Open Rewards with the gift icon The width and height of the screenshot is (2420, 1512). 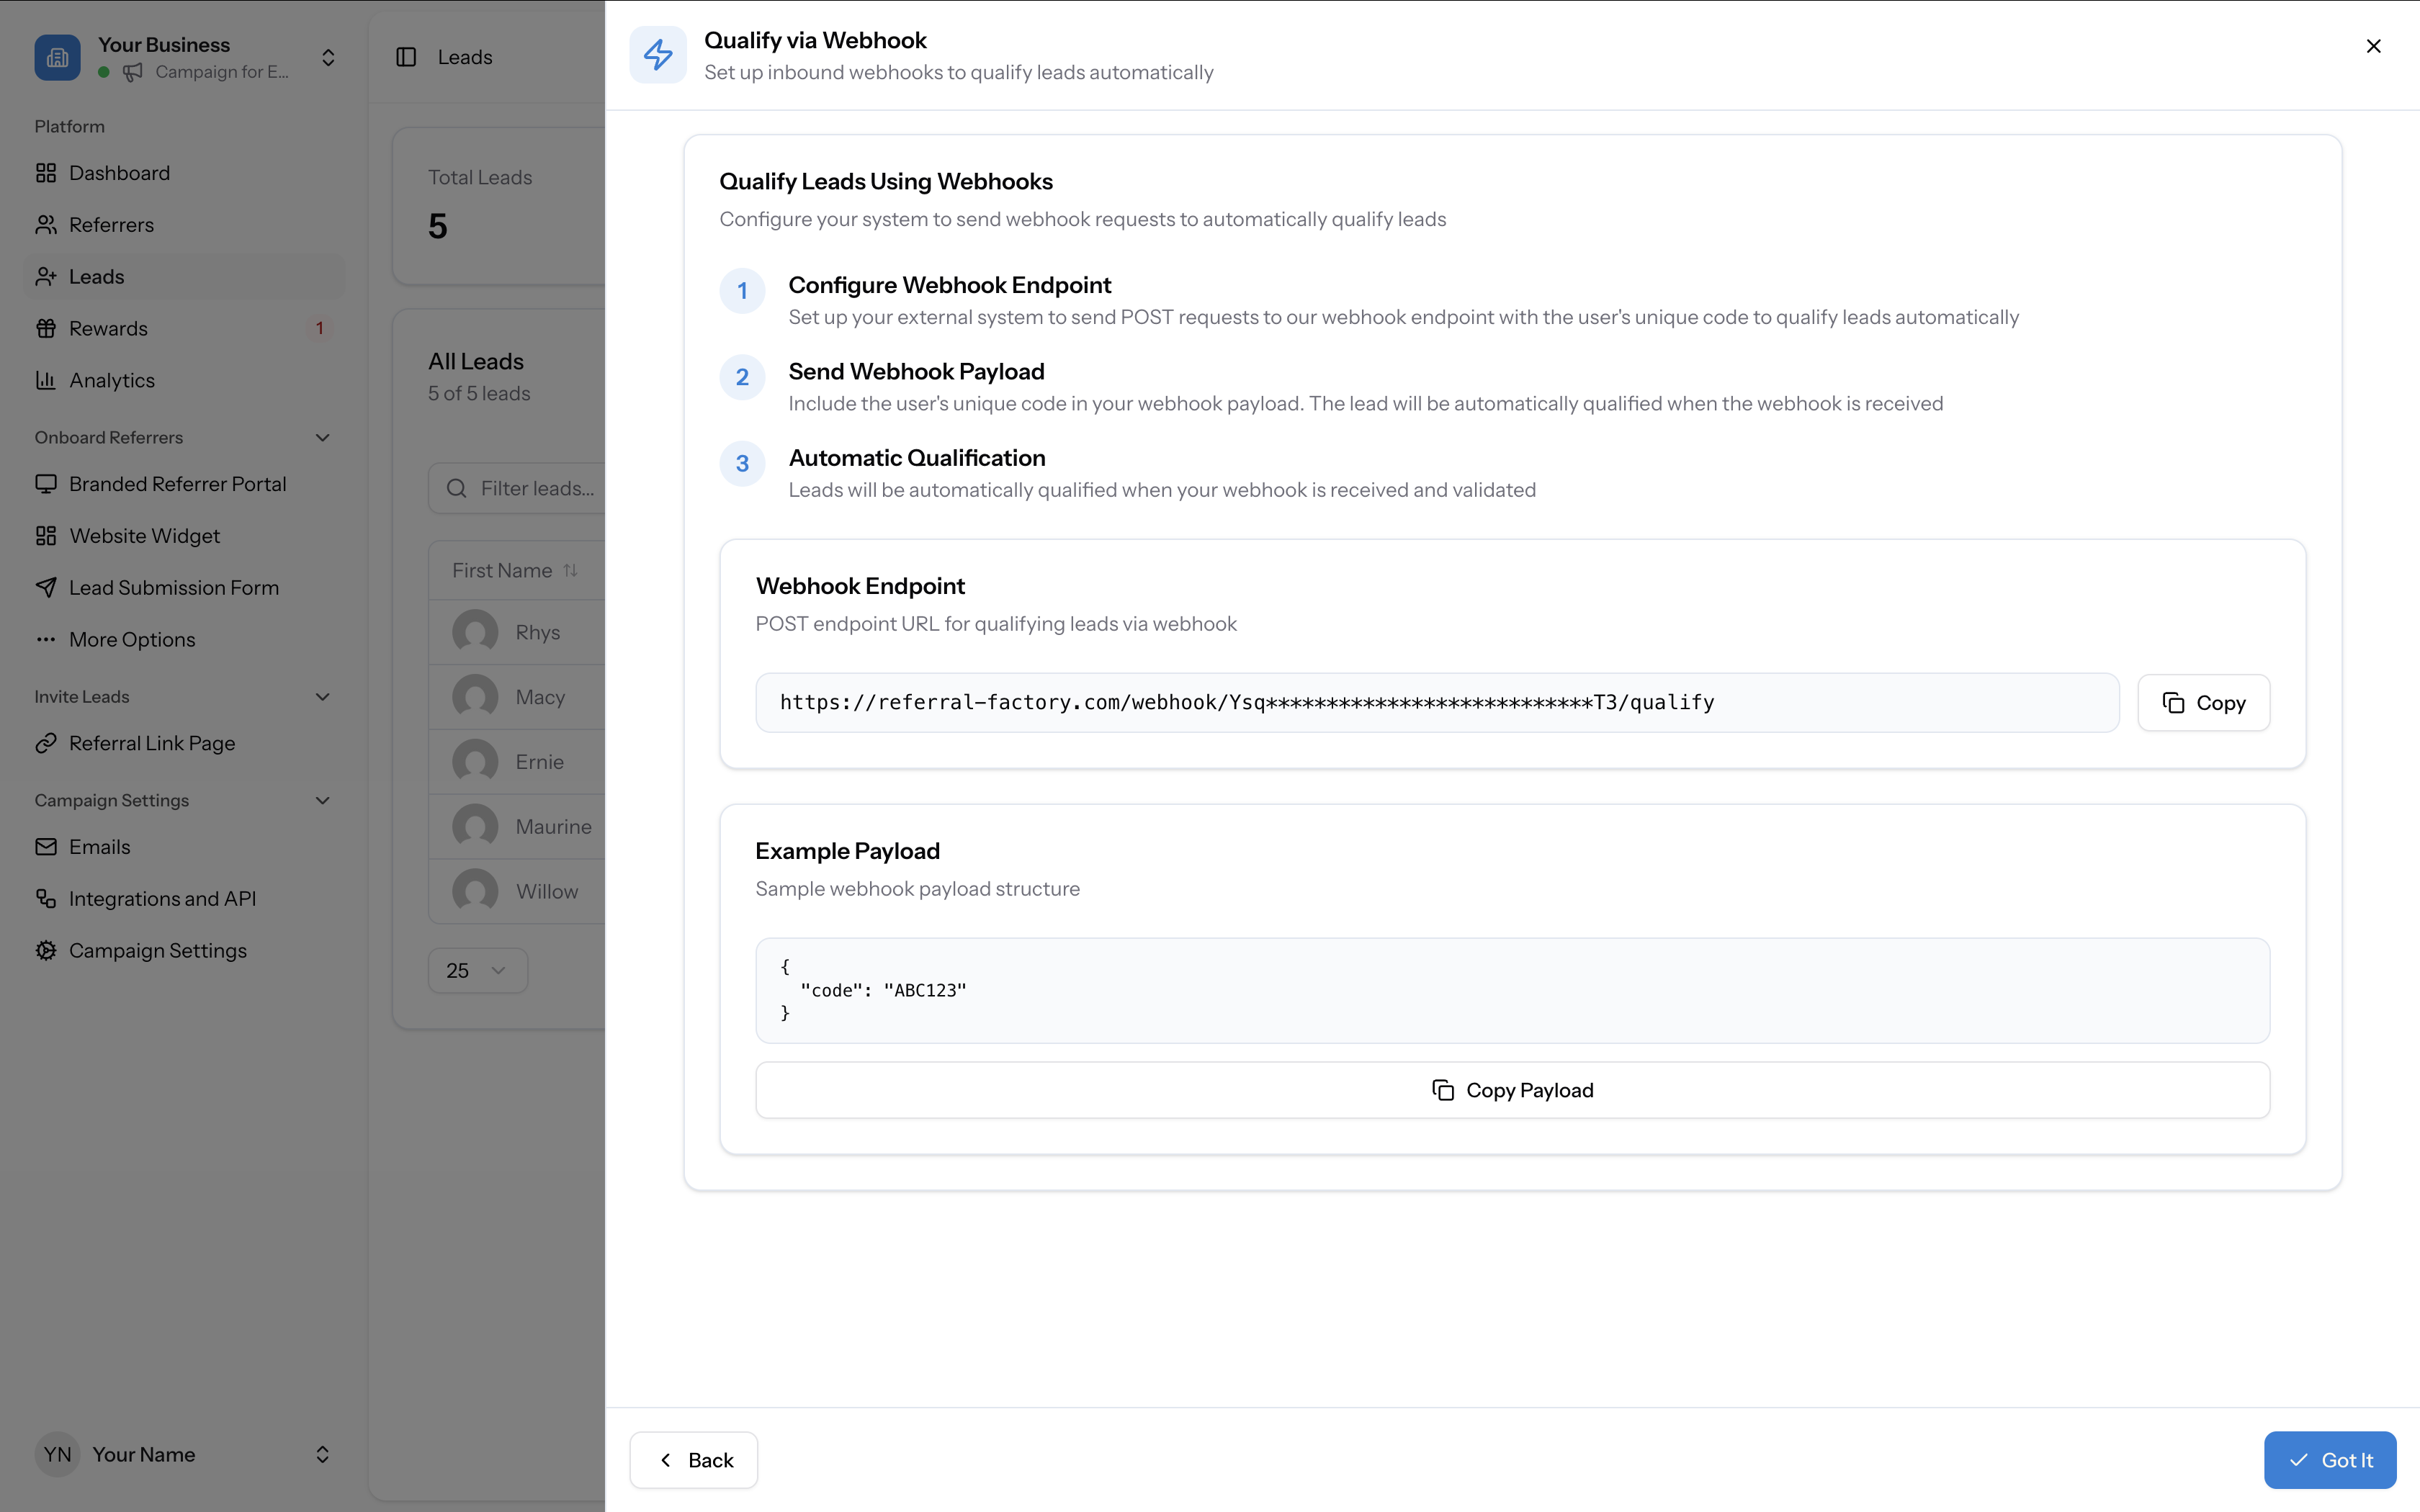46,328
